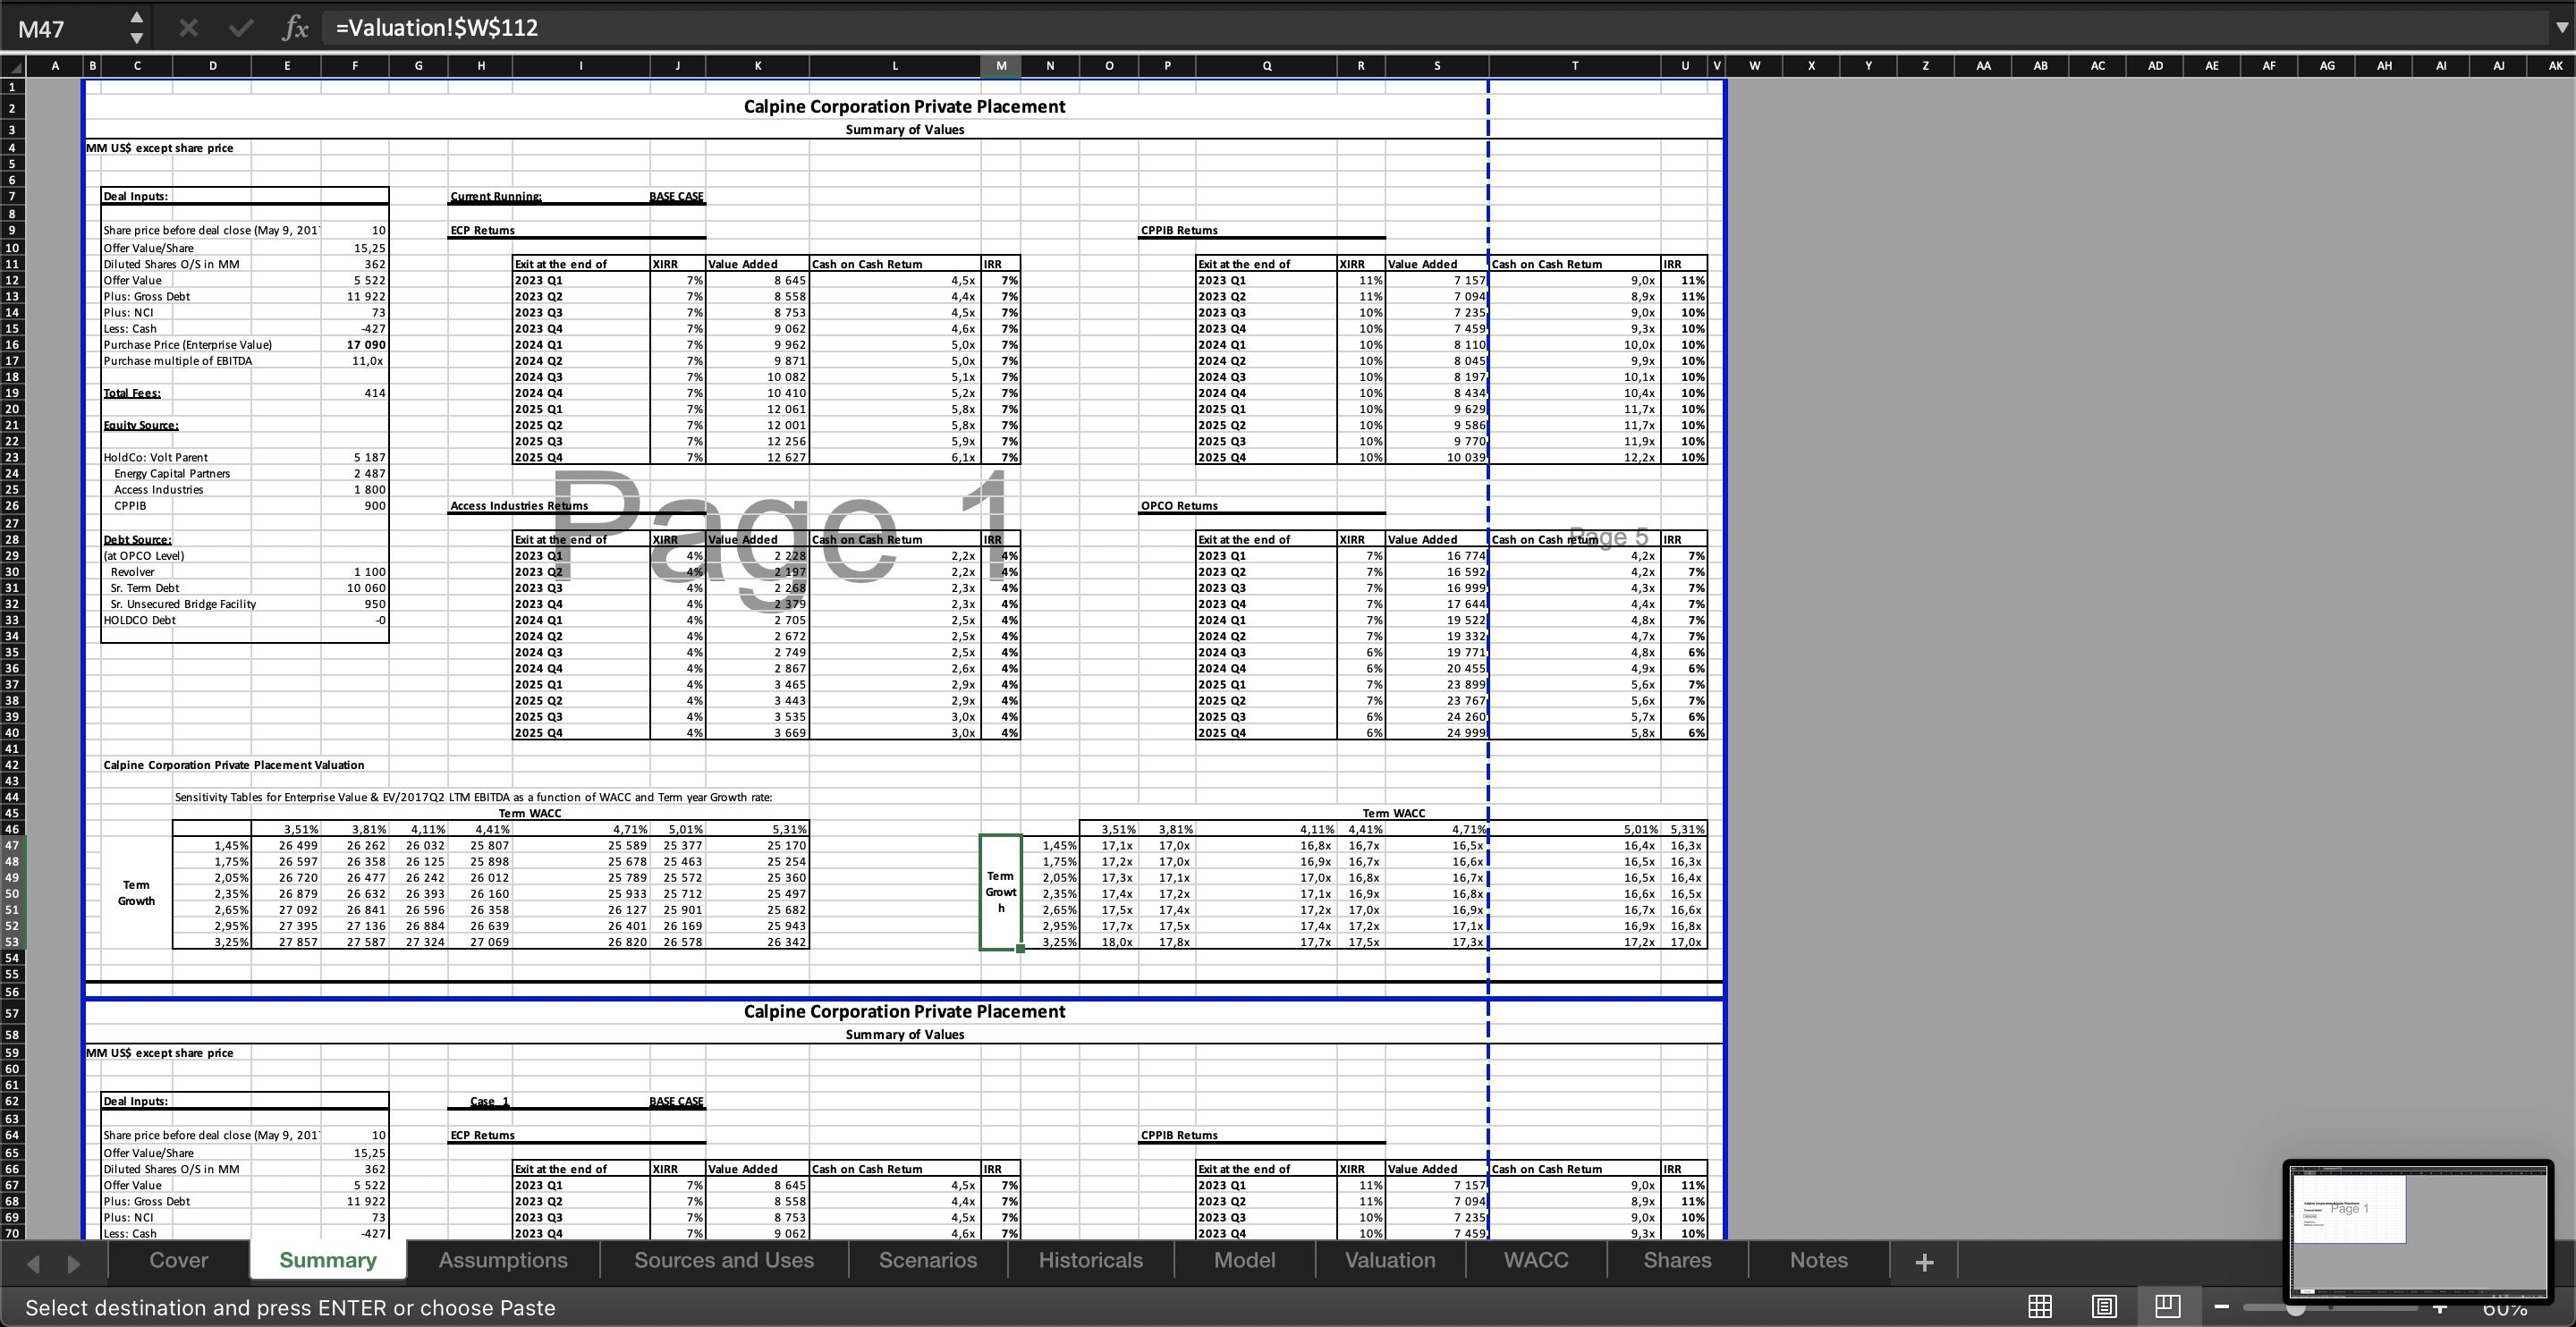Image resolution: width=2576 pixels, height=1327 pixels.
Task: Select row 1 header
Action: point(12,87)
